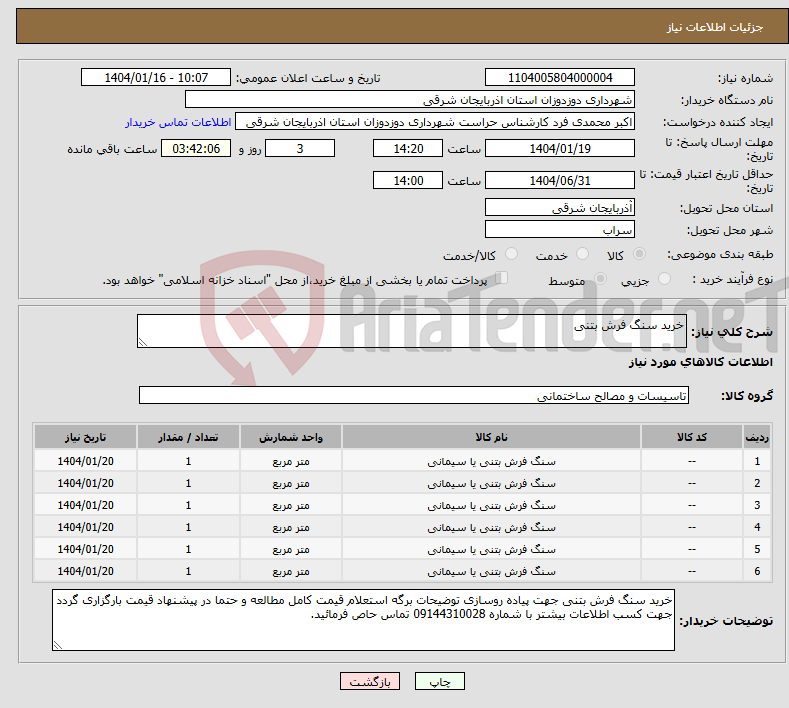The width and height of the screenshot is (789, 708).
Task: Click the deadline time field 14:20
Action: pyautogui.click(x=408, y=148)
